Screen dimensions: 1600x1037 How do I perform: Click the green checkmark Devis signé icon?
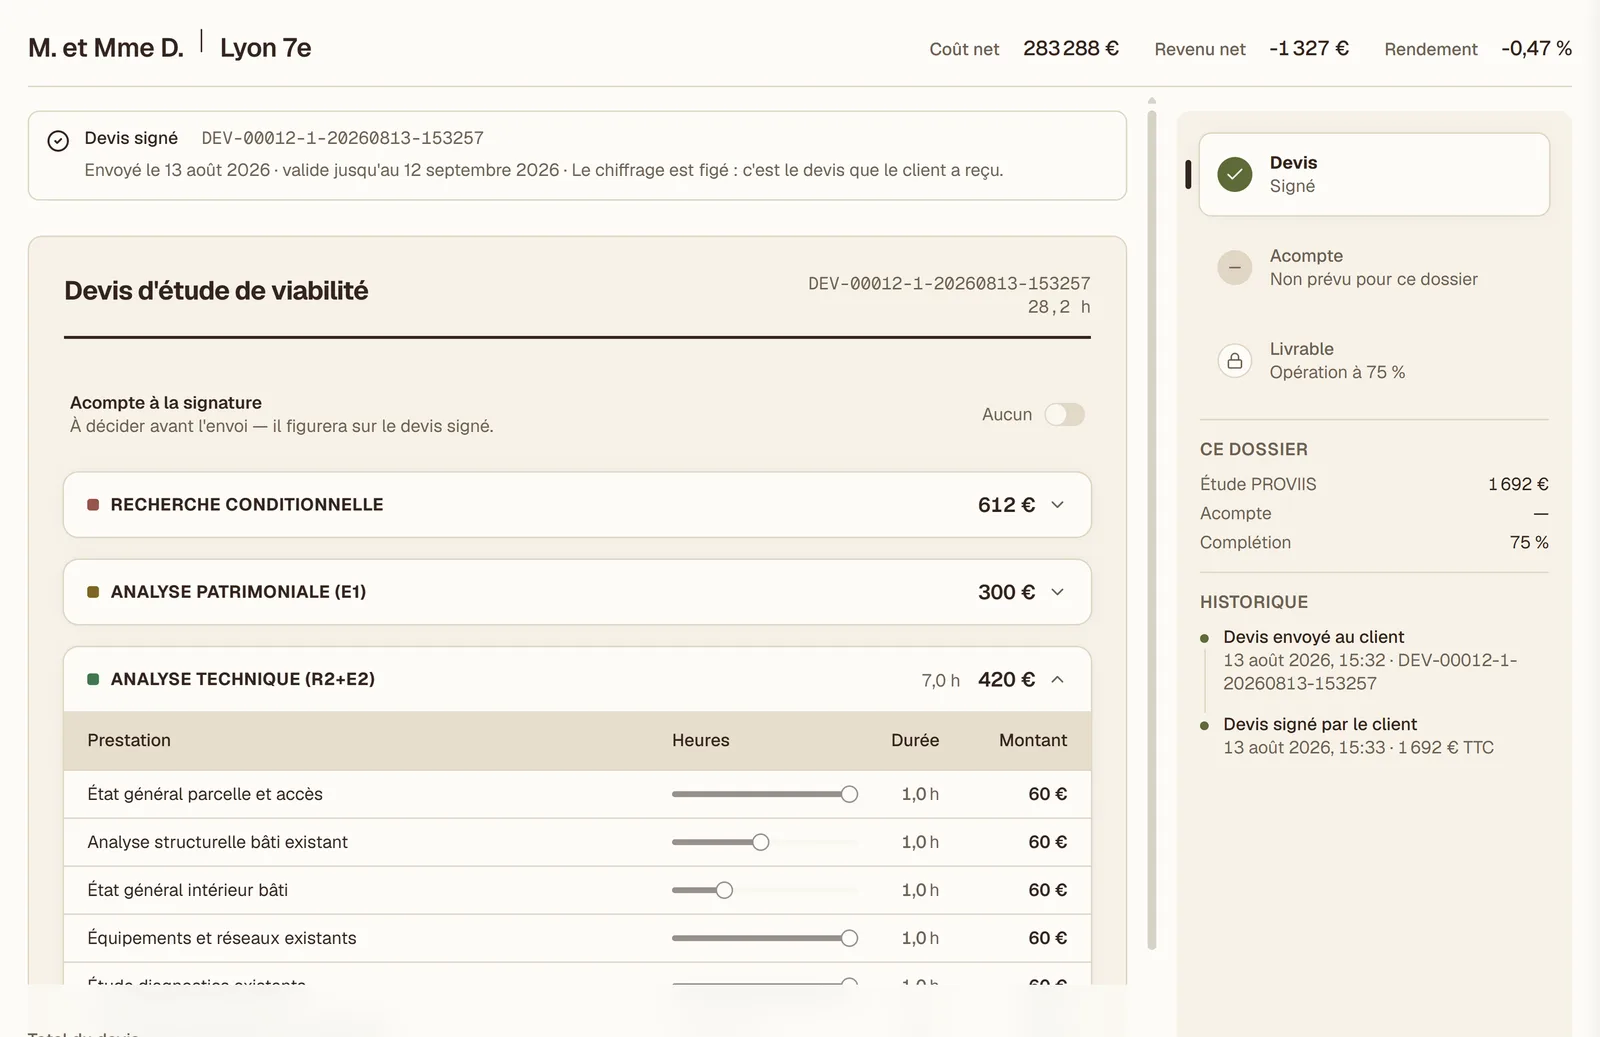pos(1235,174)
